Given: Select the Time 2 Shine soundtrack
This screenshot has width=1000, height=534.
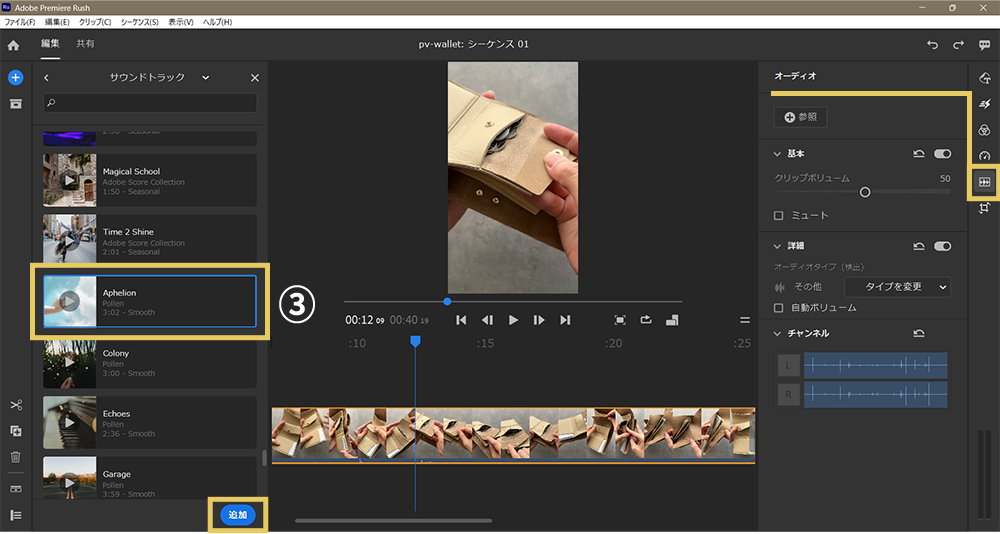Looking at the screenshot, I should coord(150,241).
